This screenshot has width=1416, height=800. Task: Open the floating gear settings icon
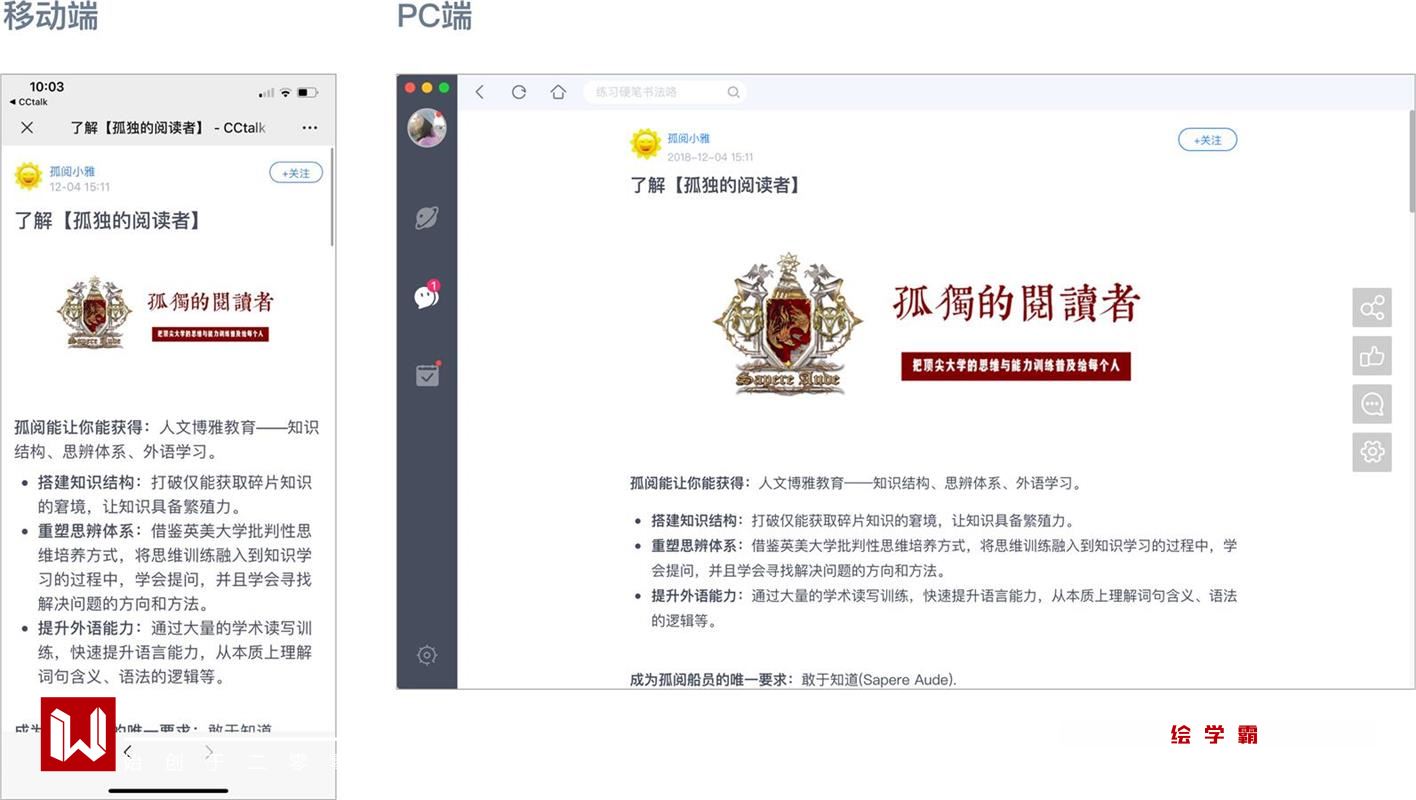(1372, 452)
